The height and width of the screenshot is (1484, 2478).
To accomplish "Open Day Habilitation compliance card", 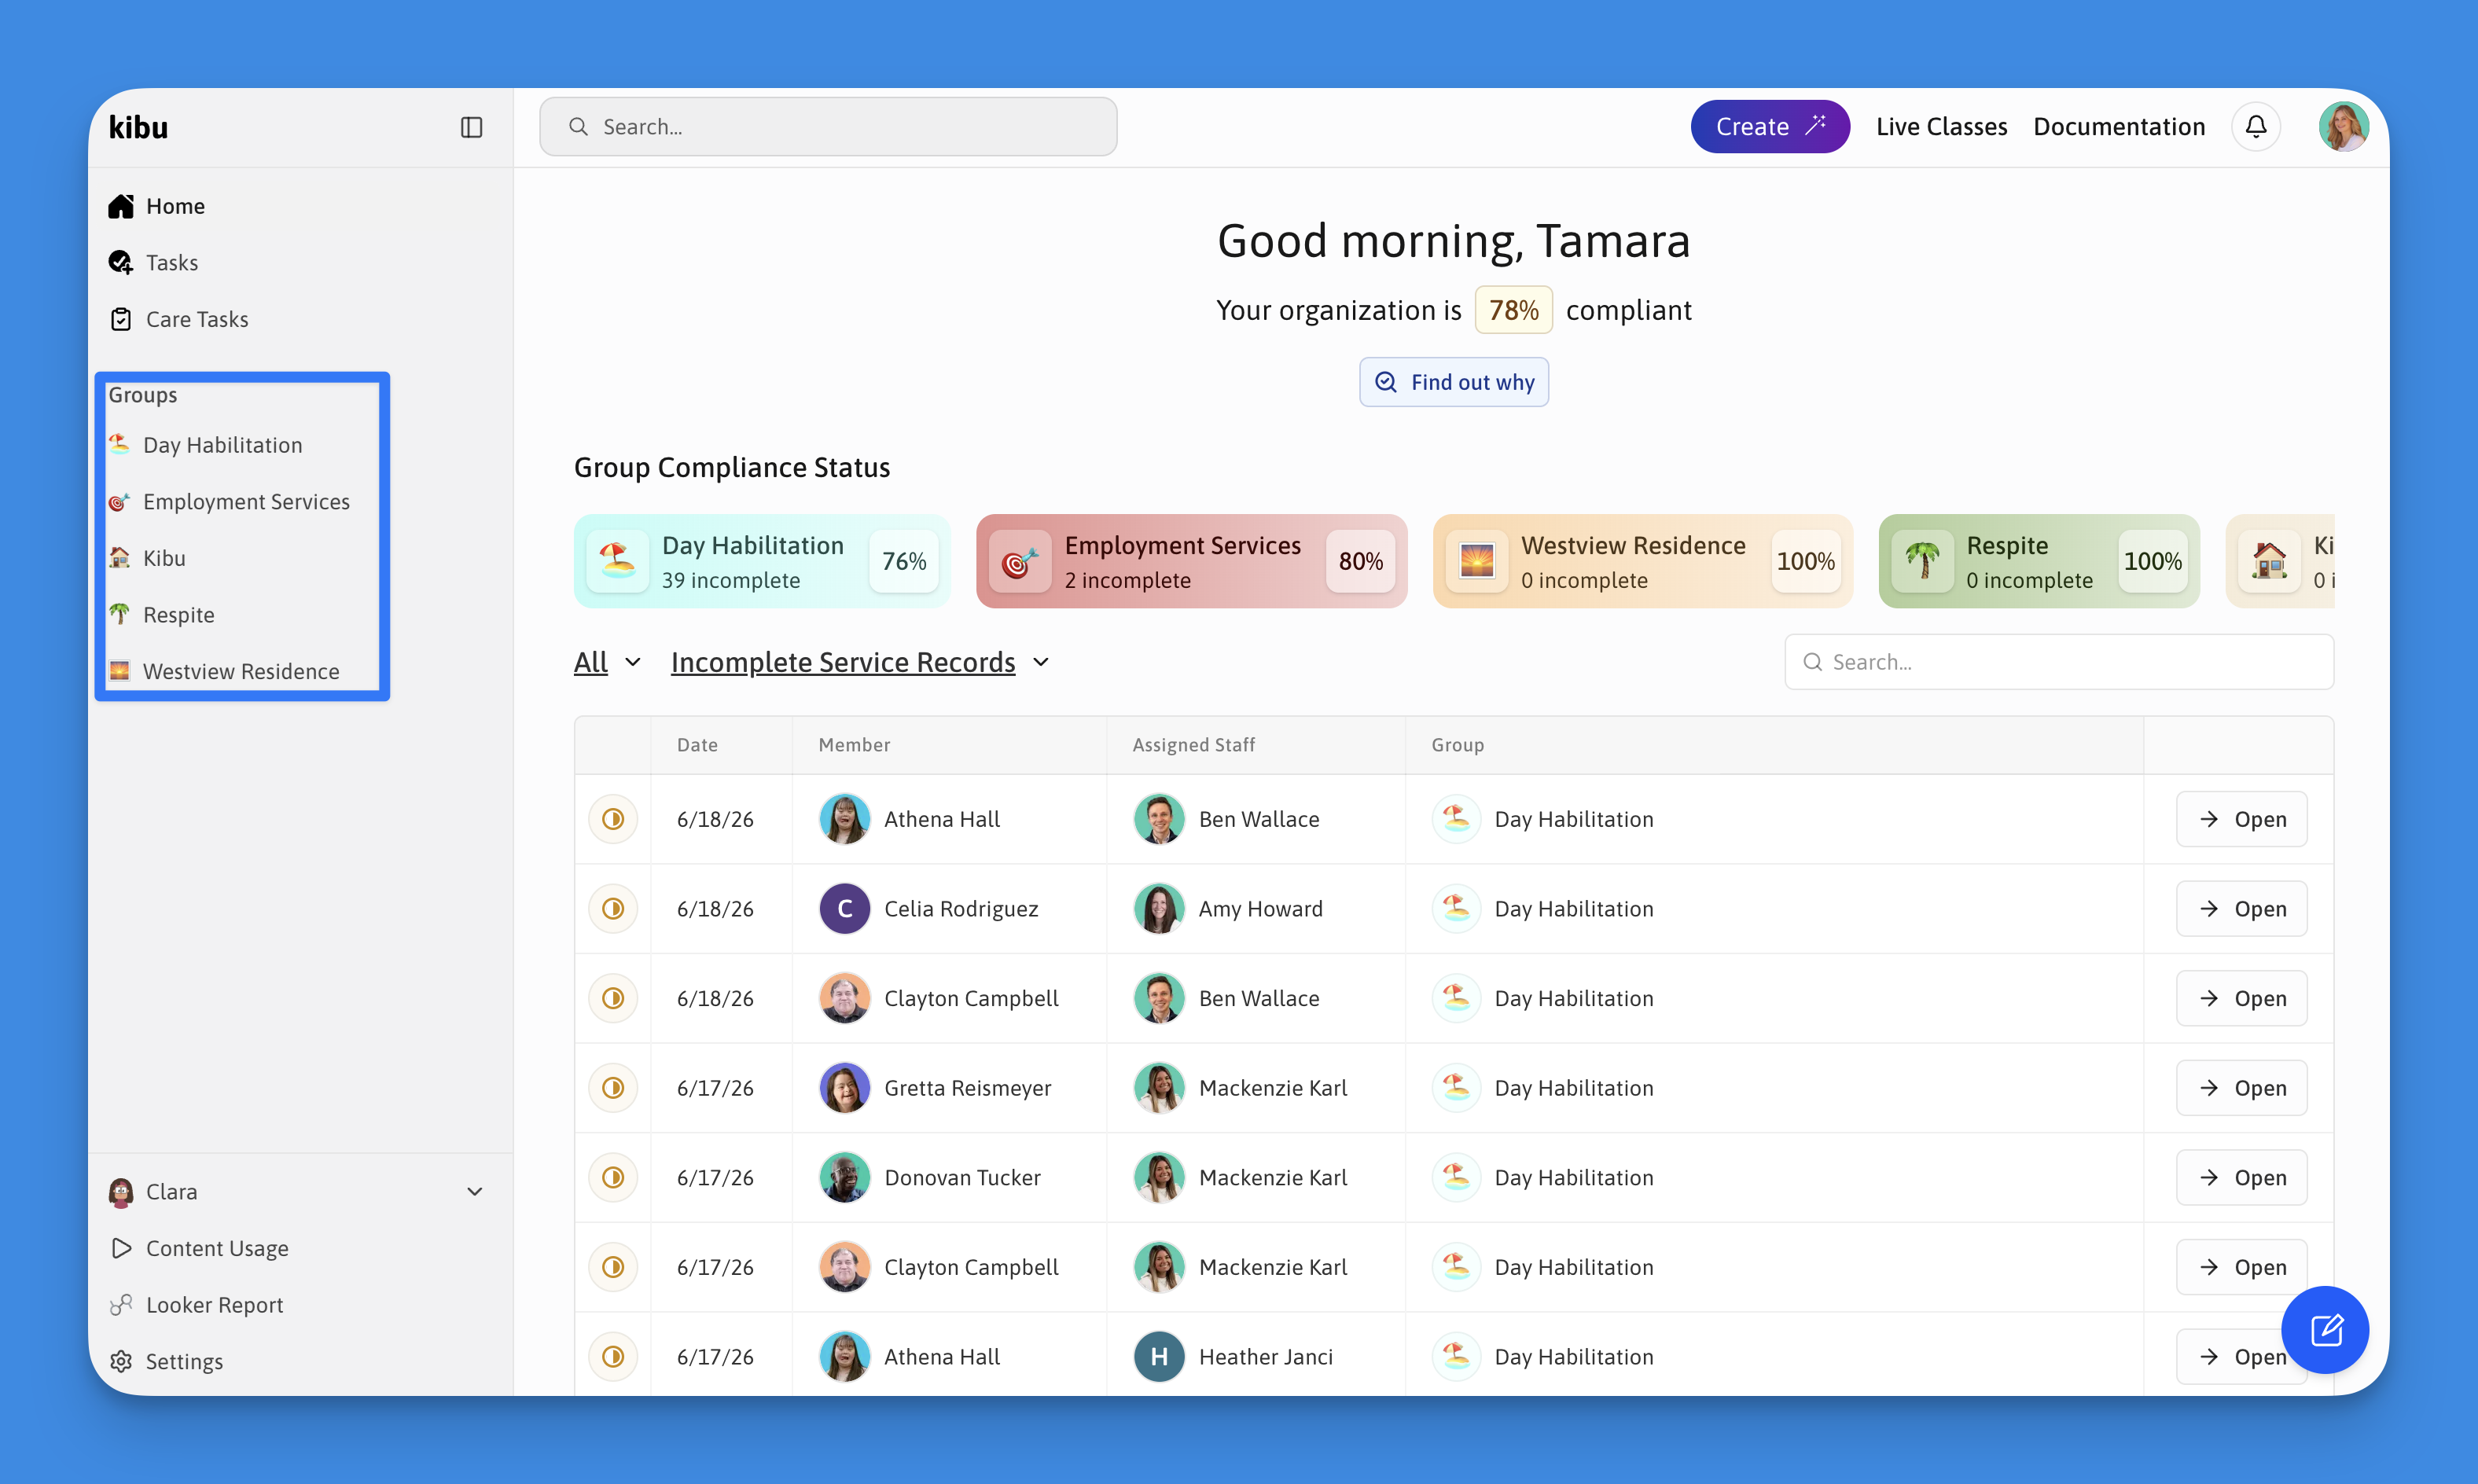I will [x=762, y=561].
